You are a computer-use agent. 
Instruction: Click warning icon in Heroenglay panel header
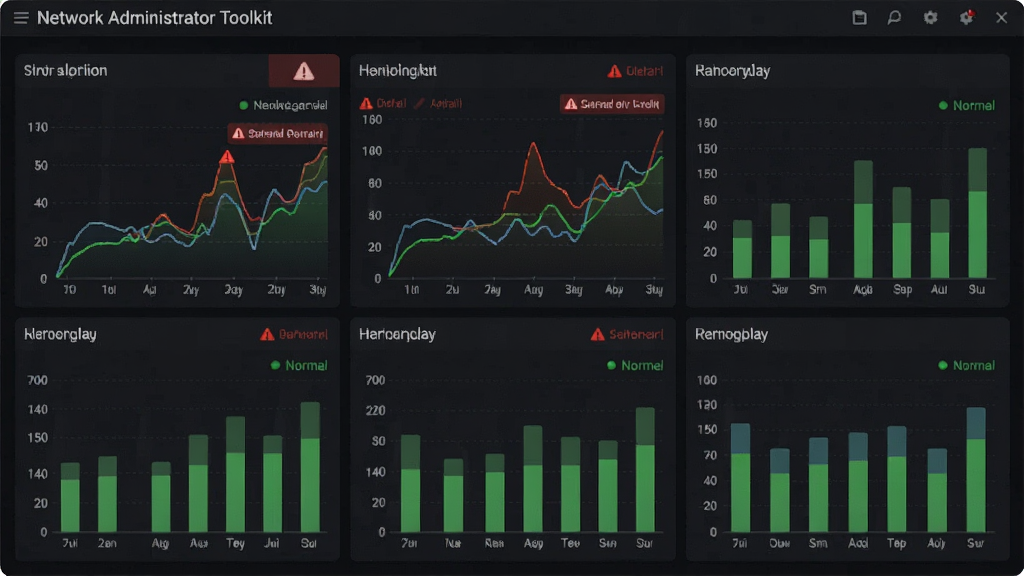pos(267,334)
